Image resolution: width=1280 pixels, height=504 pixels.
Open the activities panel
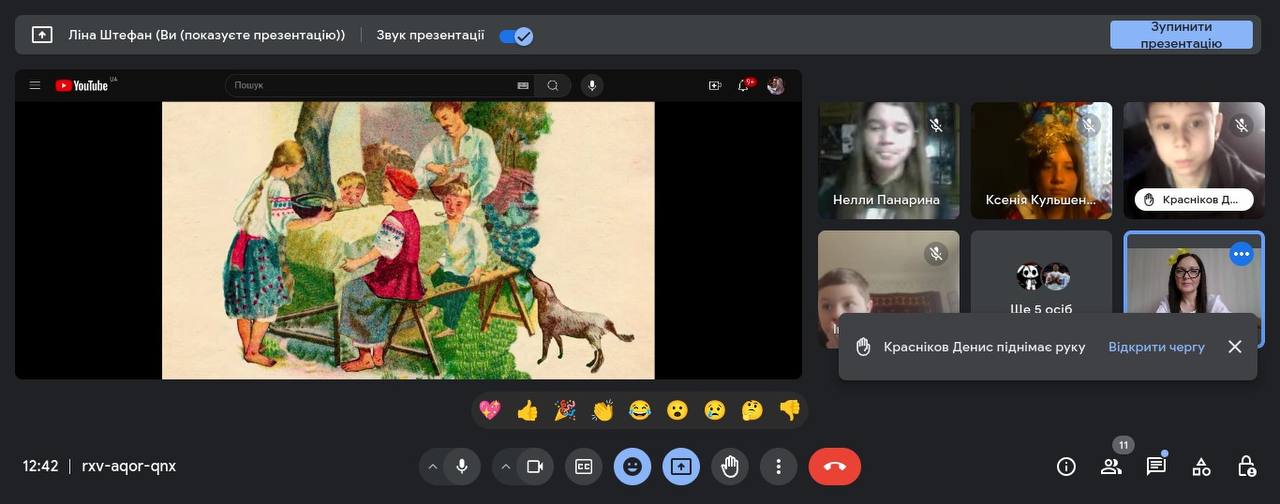(1201, 466)
